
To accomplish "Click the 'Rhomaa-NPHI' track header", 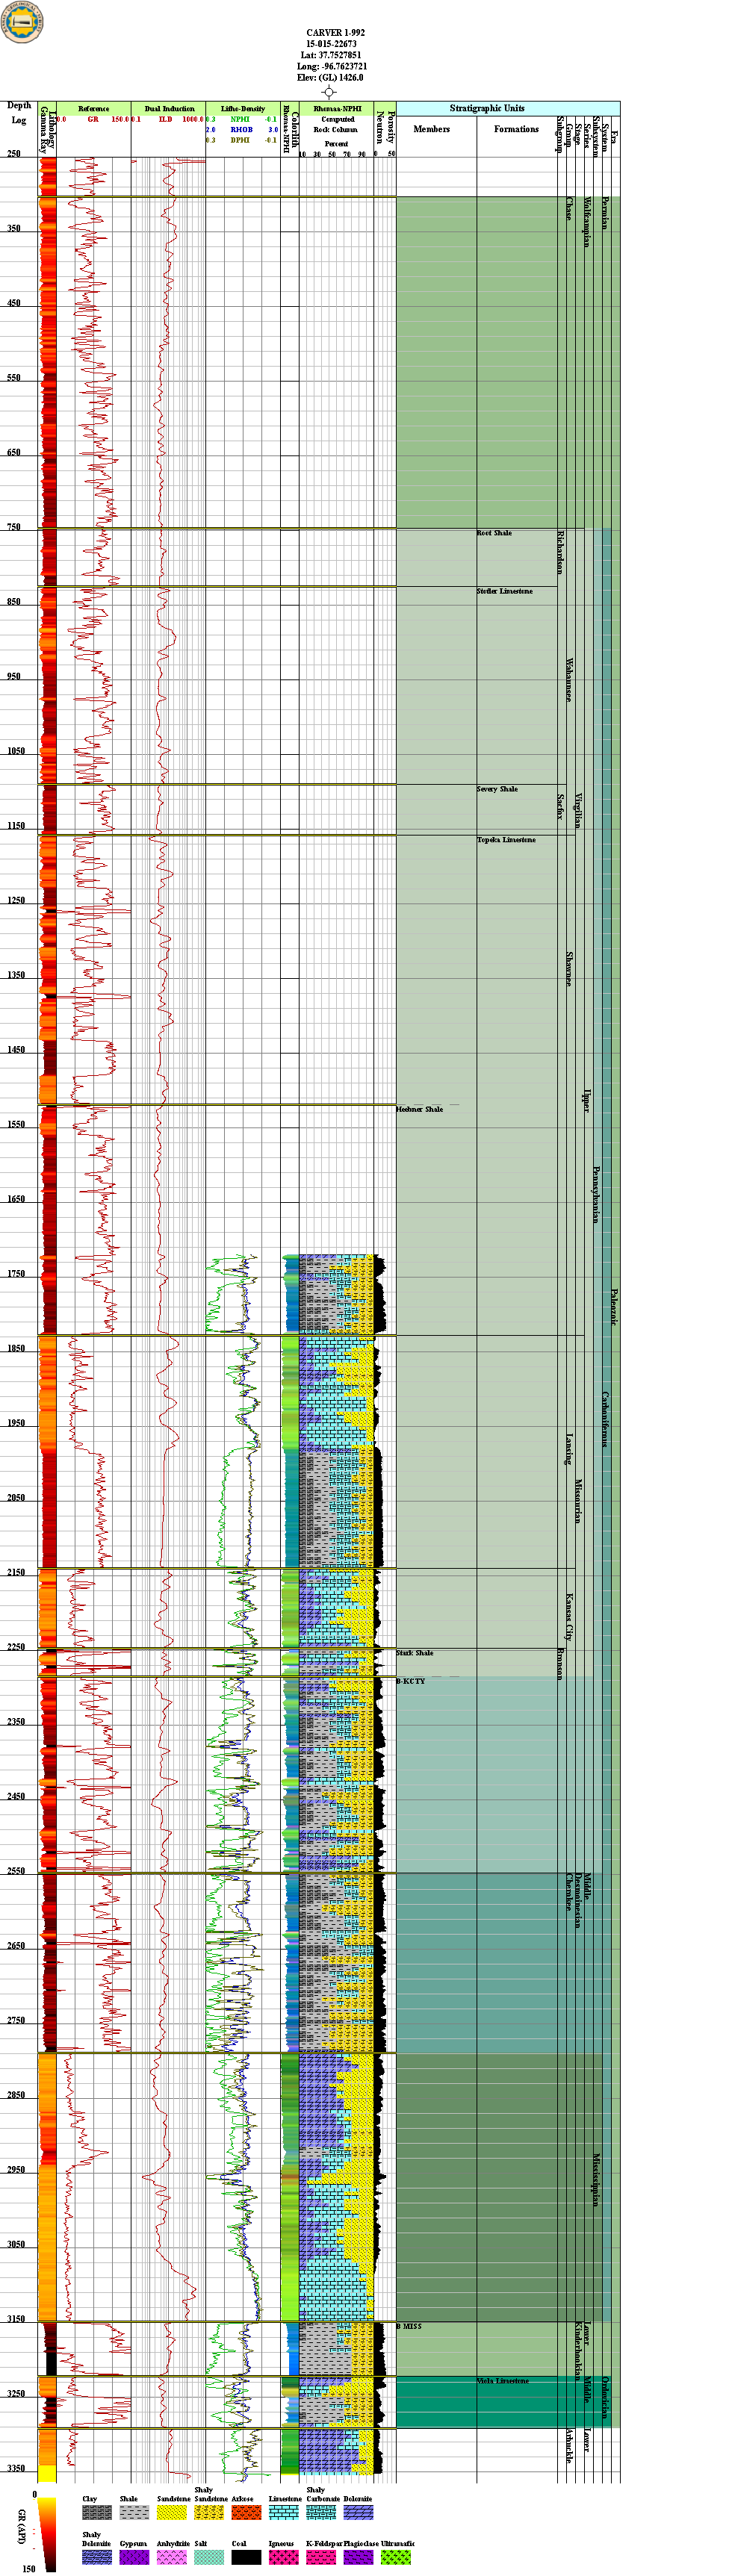I will pyautogui.click(x=337, y=108).
